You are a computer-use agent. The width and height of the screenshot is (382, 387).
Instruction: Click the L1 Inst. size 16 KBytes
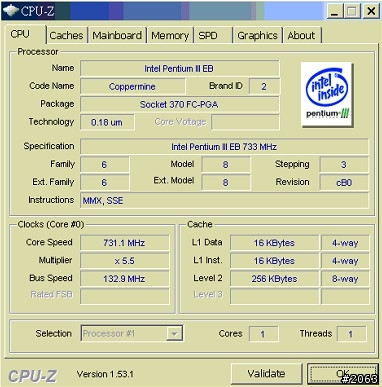click(x=274, y=261)
